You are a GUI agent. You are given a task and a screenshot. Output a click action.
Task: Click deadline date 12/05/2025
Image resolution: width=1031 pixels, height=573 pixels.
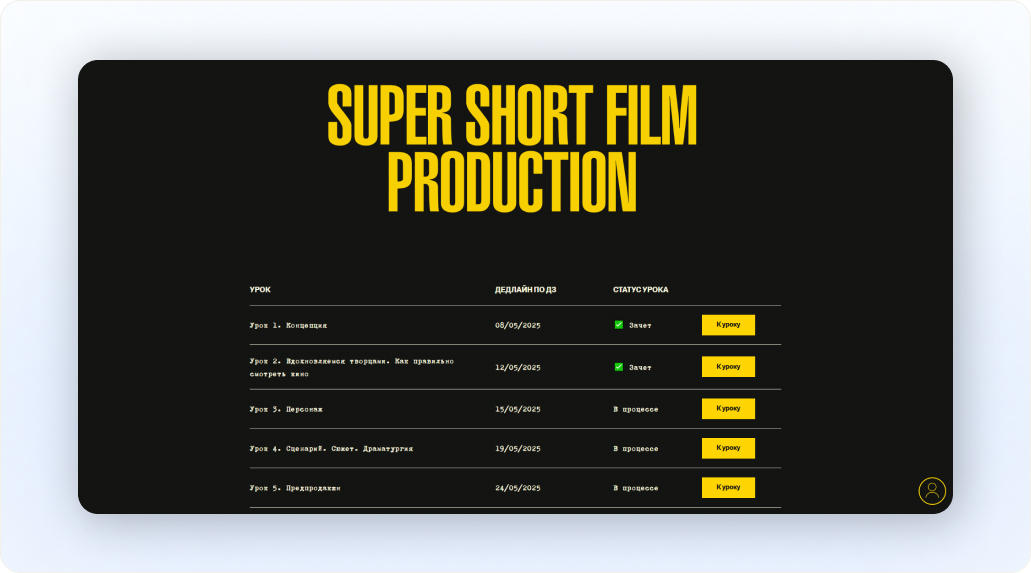(x=517, y=368)
